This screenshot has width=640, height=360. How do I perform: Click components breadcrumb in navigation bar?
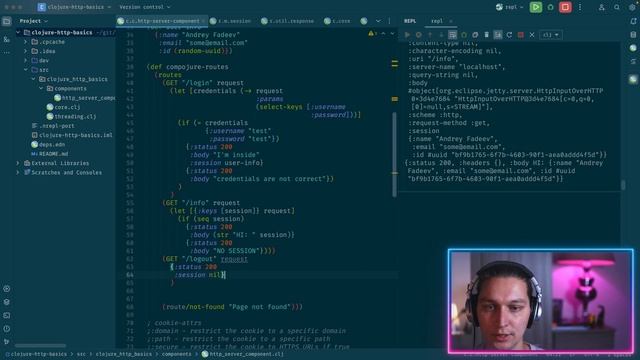tap(176, 354)
